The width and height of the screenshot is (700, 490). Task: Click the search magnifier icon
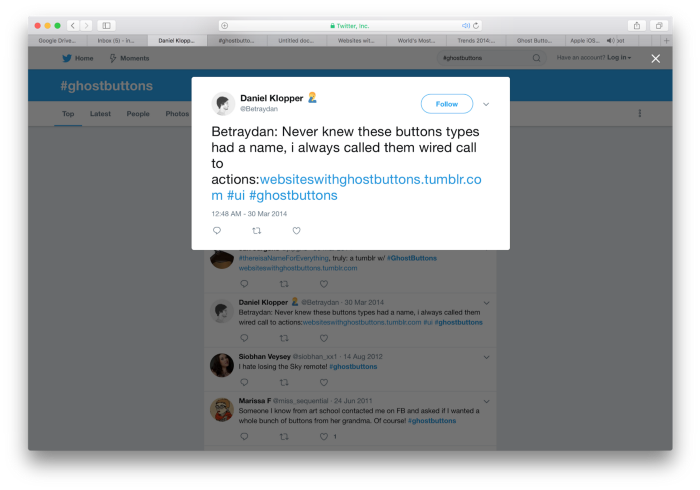536,58
